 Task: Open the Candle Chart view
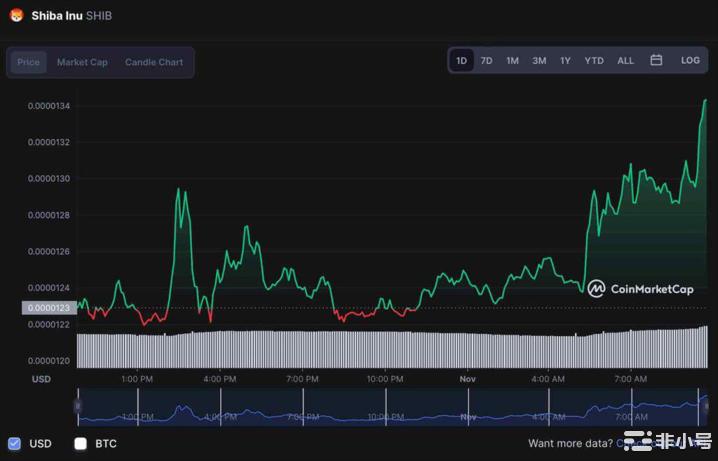coord(154,62)
